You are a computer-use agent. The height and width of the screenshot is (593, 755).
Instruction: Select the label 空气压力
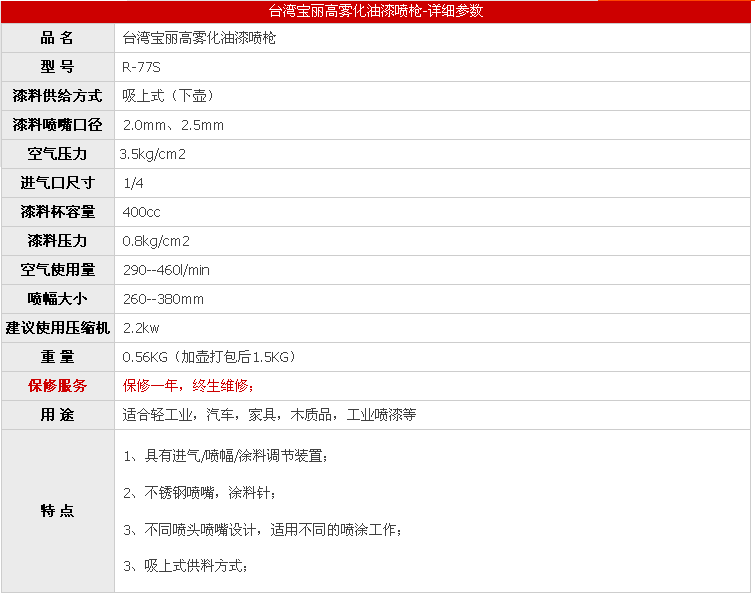(57, 154)
